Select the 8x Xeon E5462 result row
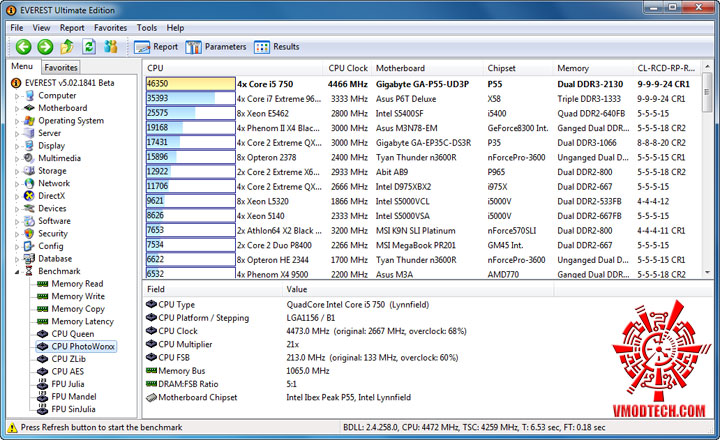This screenshot has width=720, height=440. pos(422,113)
